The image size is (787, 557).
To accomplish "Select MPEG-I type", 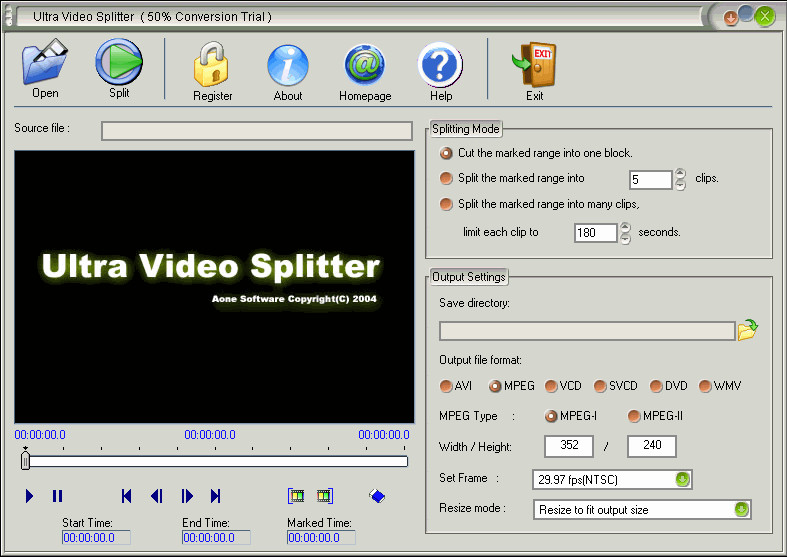I will (x=551, y=416).
